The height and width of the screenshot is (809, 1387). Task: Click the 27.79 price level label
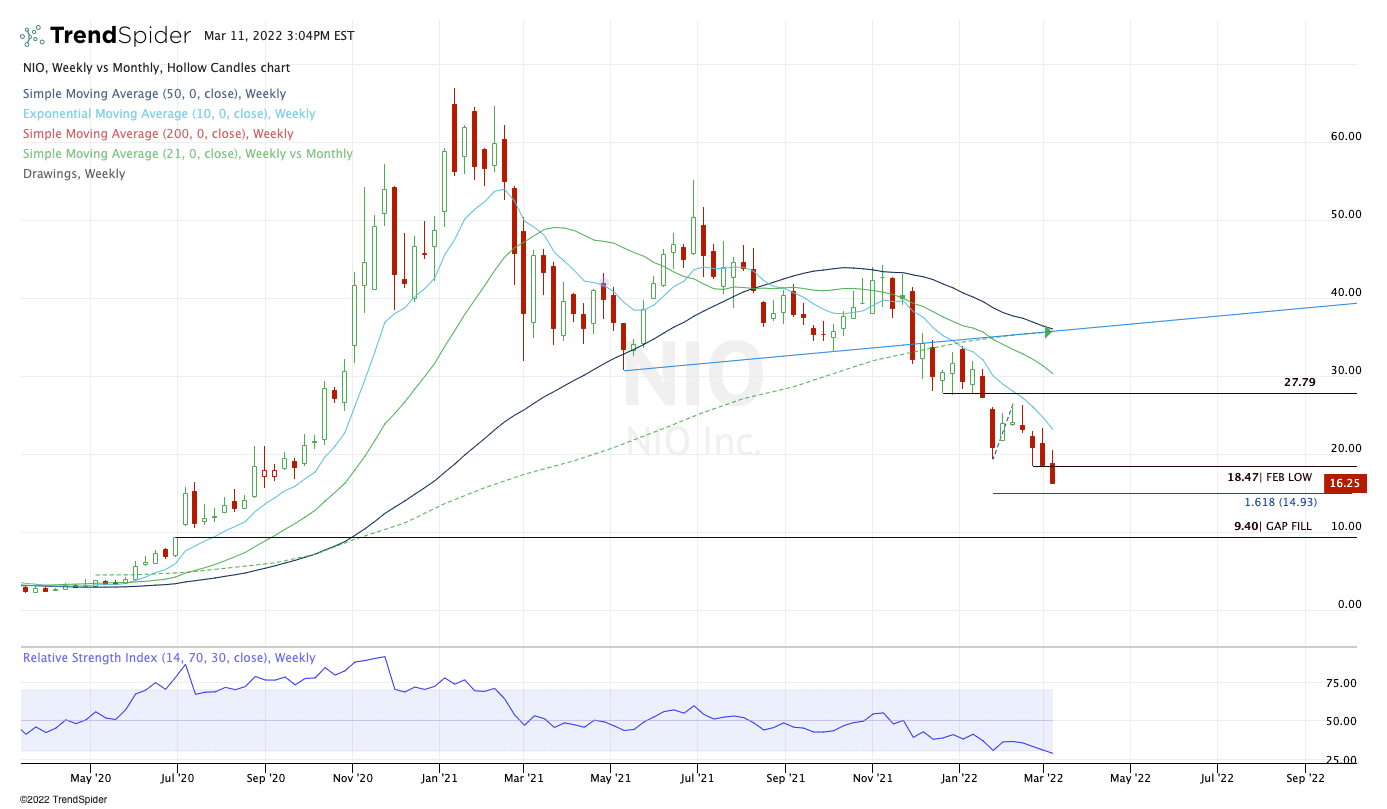pyautogui.click(x=1300, y=382)
